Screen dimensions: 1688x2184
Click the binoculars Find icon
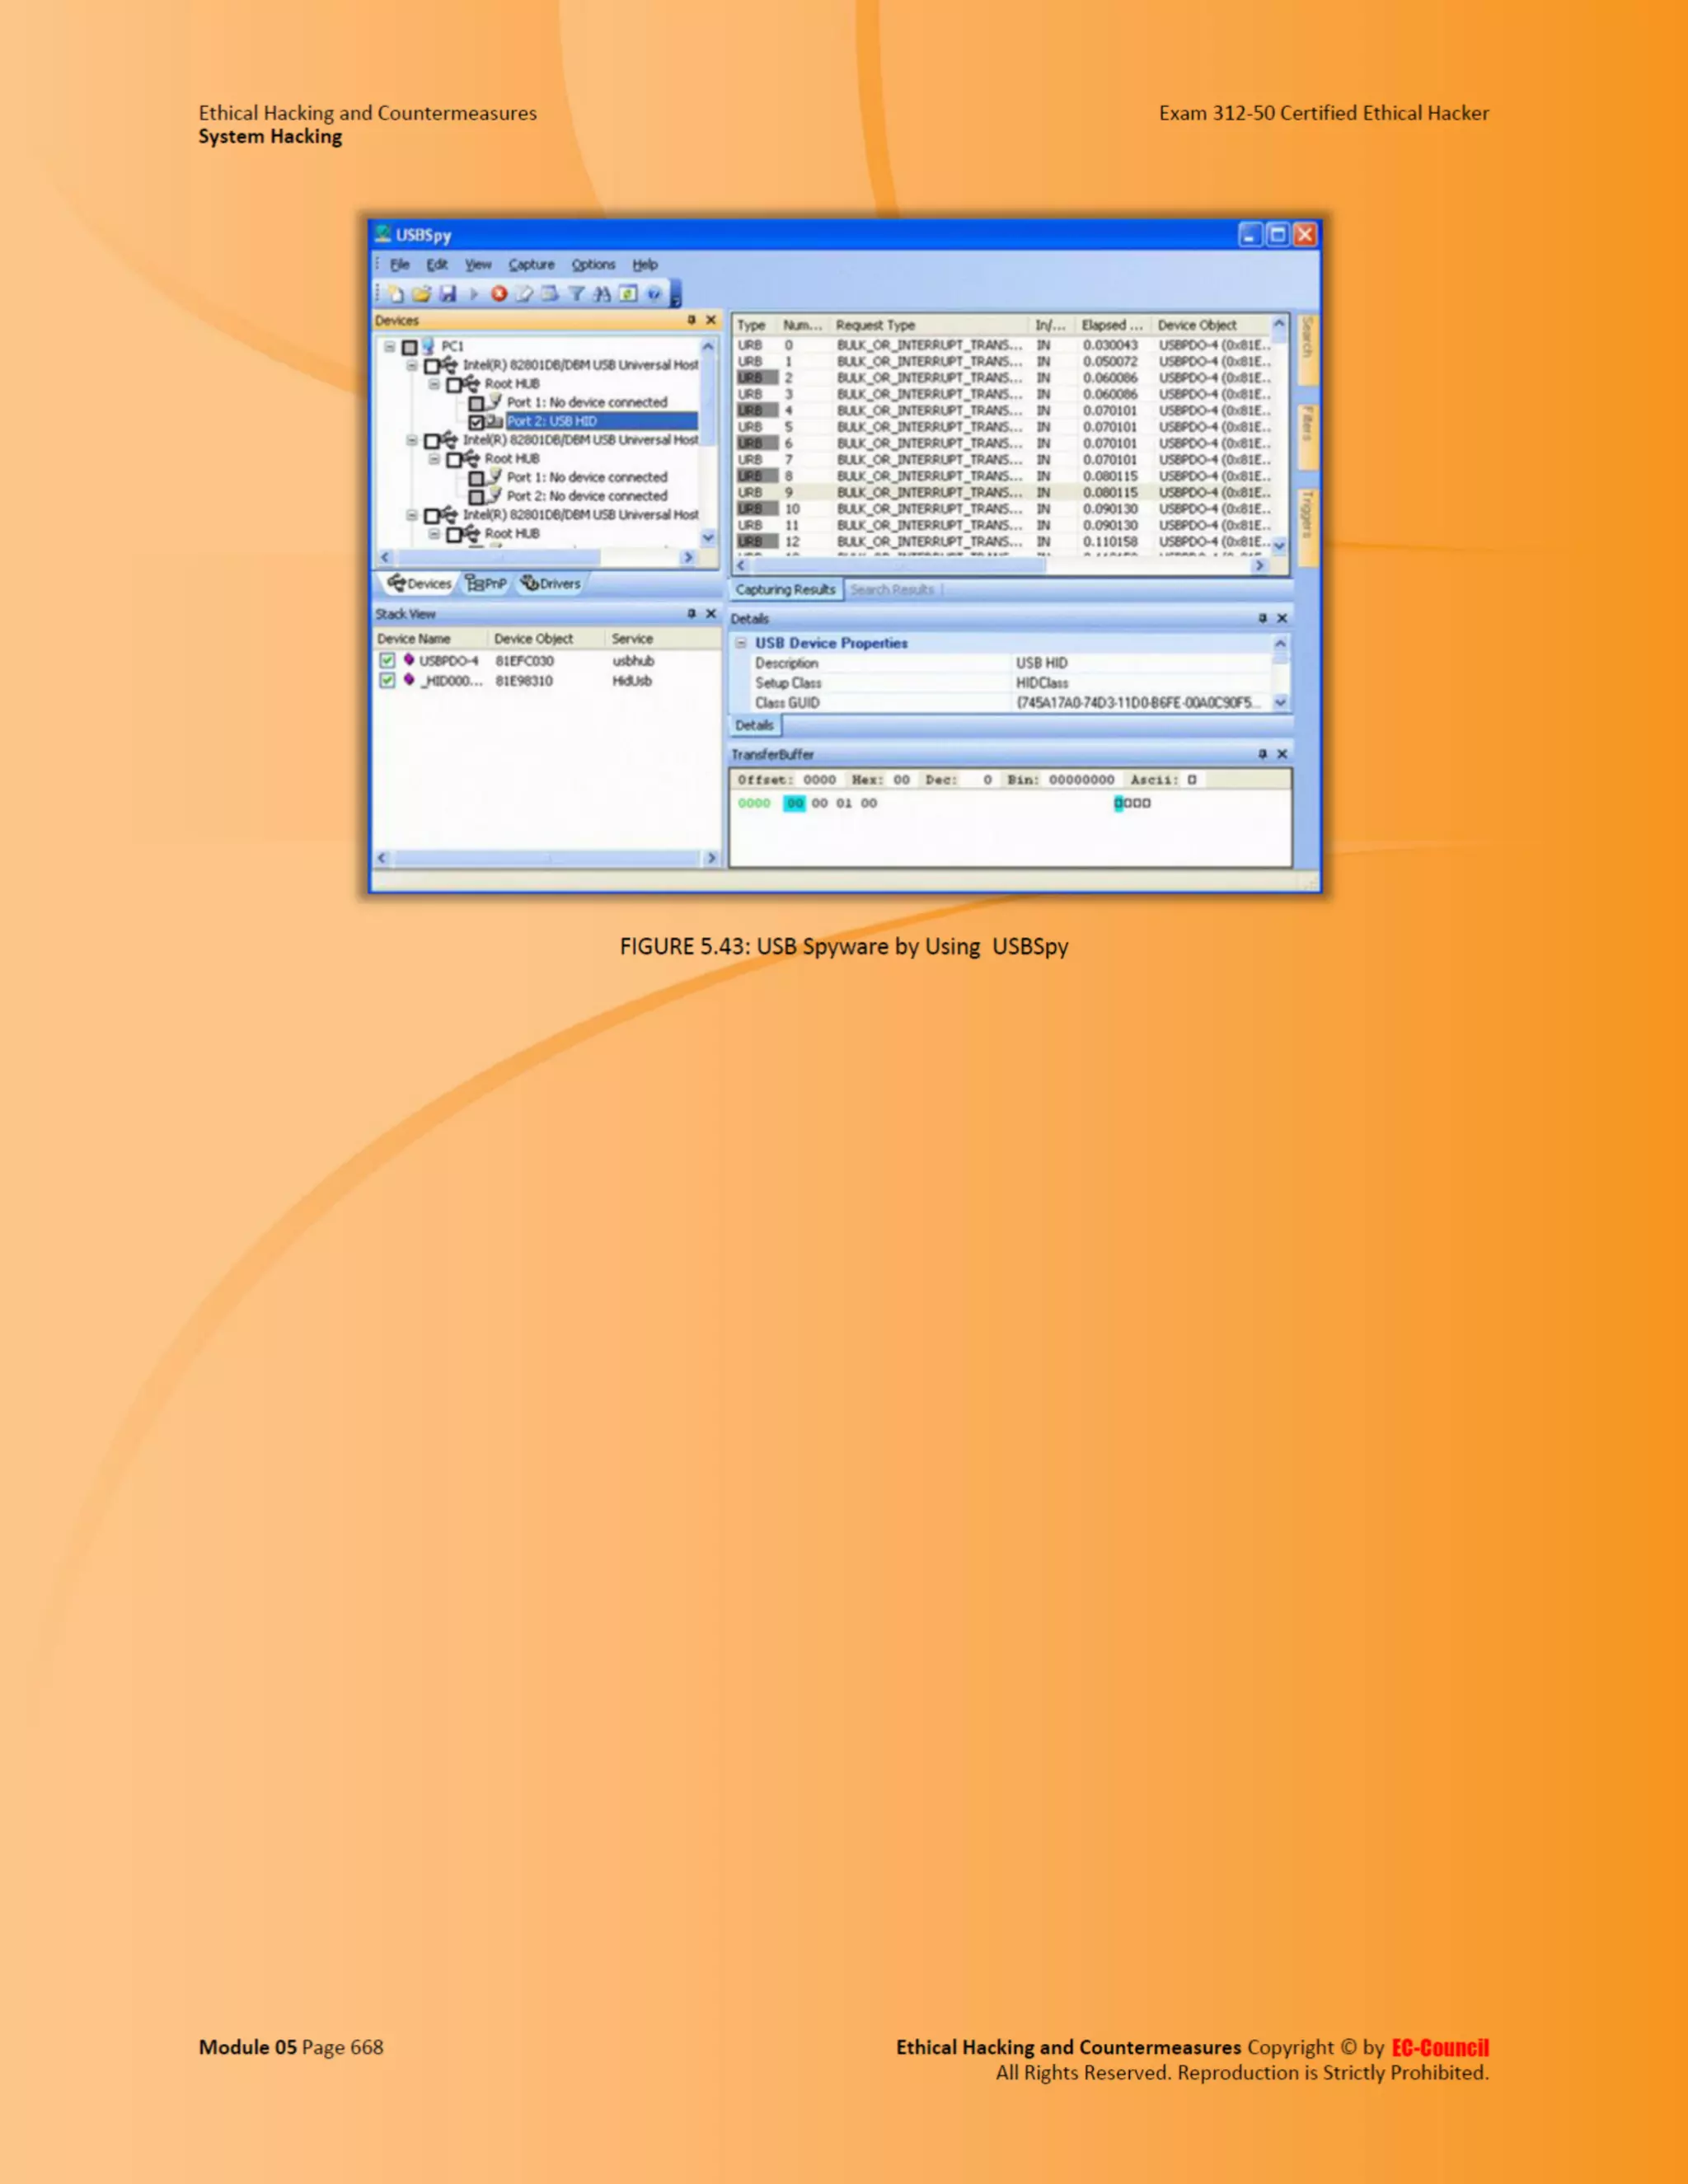[x=601, y=294]
